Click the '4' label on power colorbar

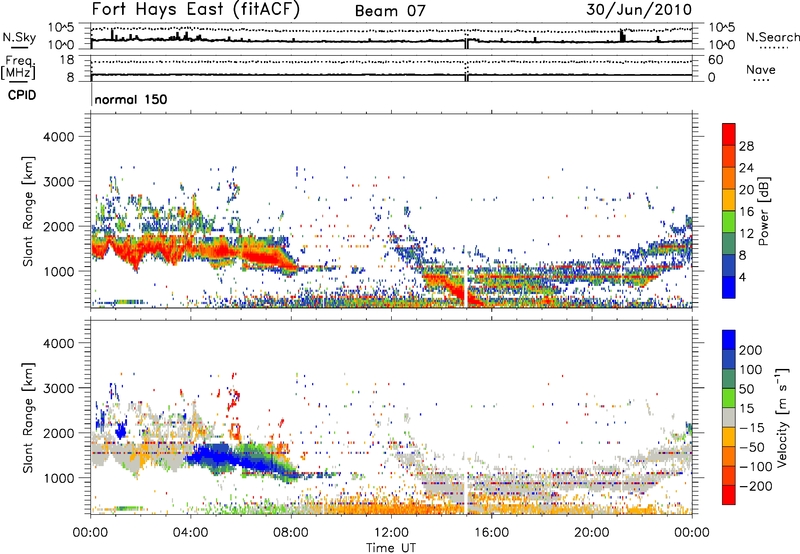742,277
